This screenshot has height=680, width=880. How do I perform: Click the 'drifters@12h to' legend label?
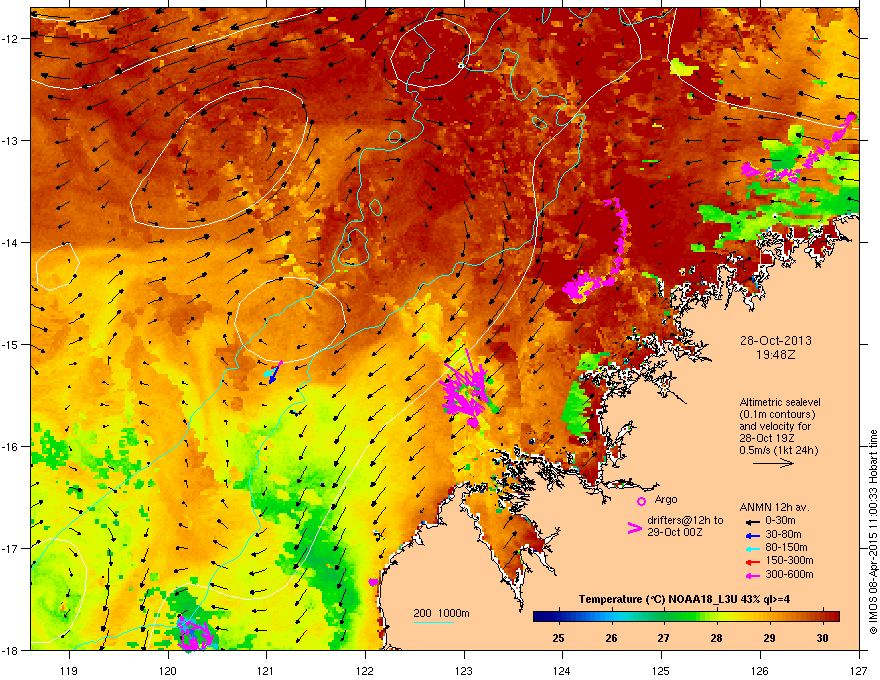coord(685,521)
